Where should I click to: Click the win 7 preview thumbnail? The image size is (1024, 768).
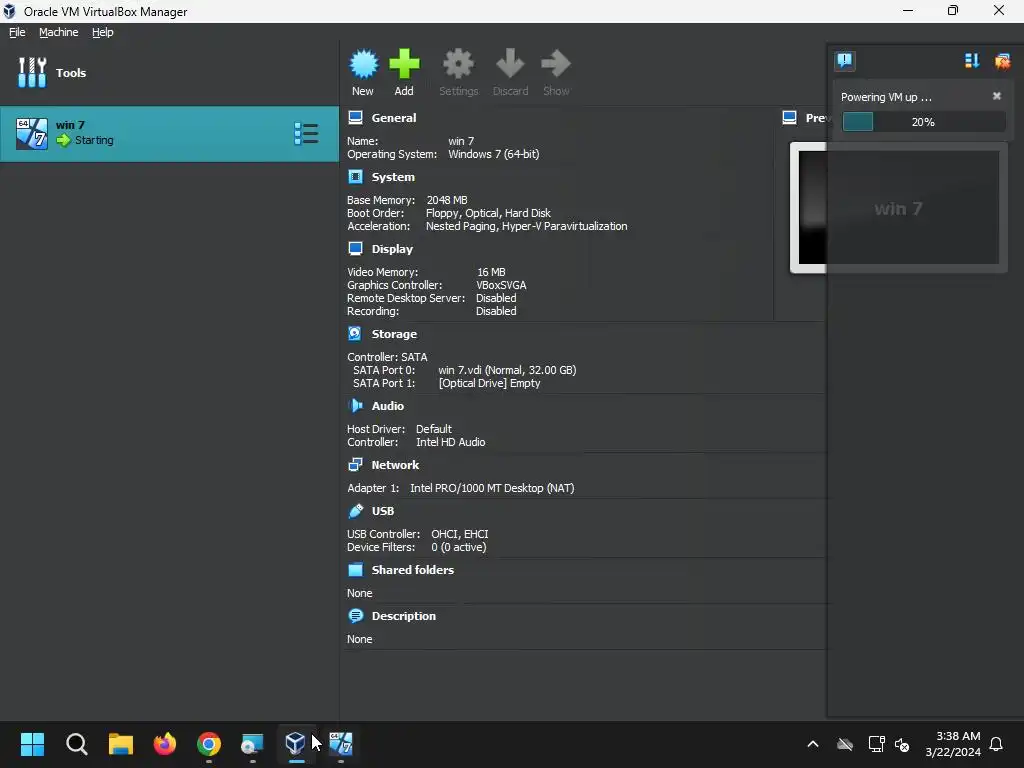(898, 208)
